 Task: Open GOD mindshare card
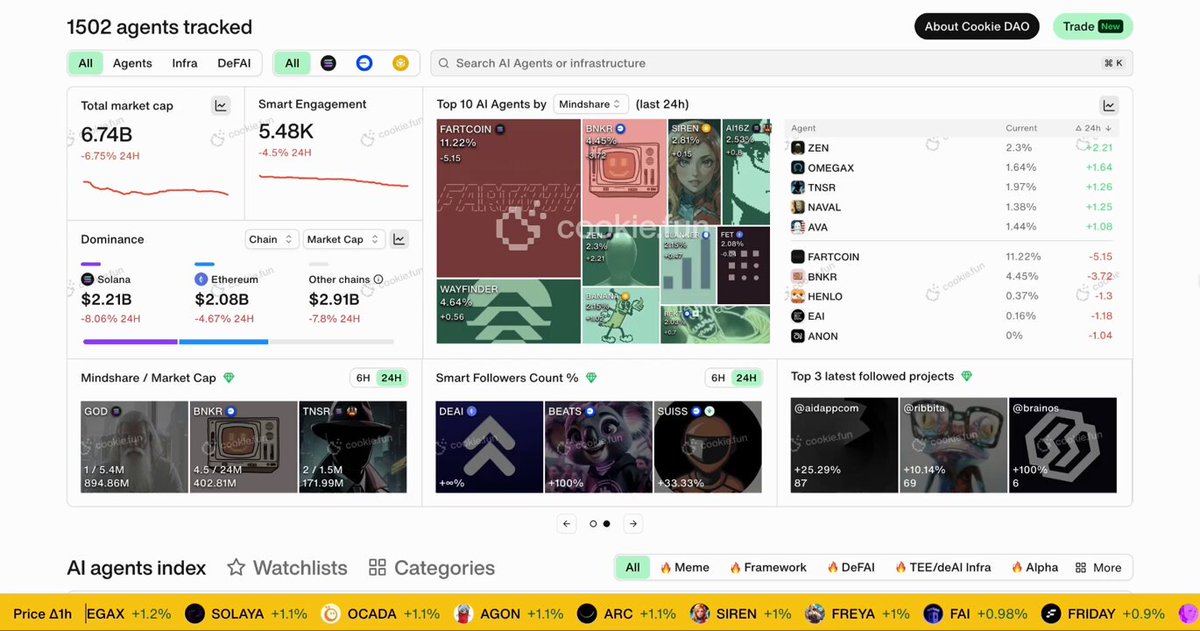(135, 447)
